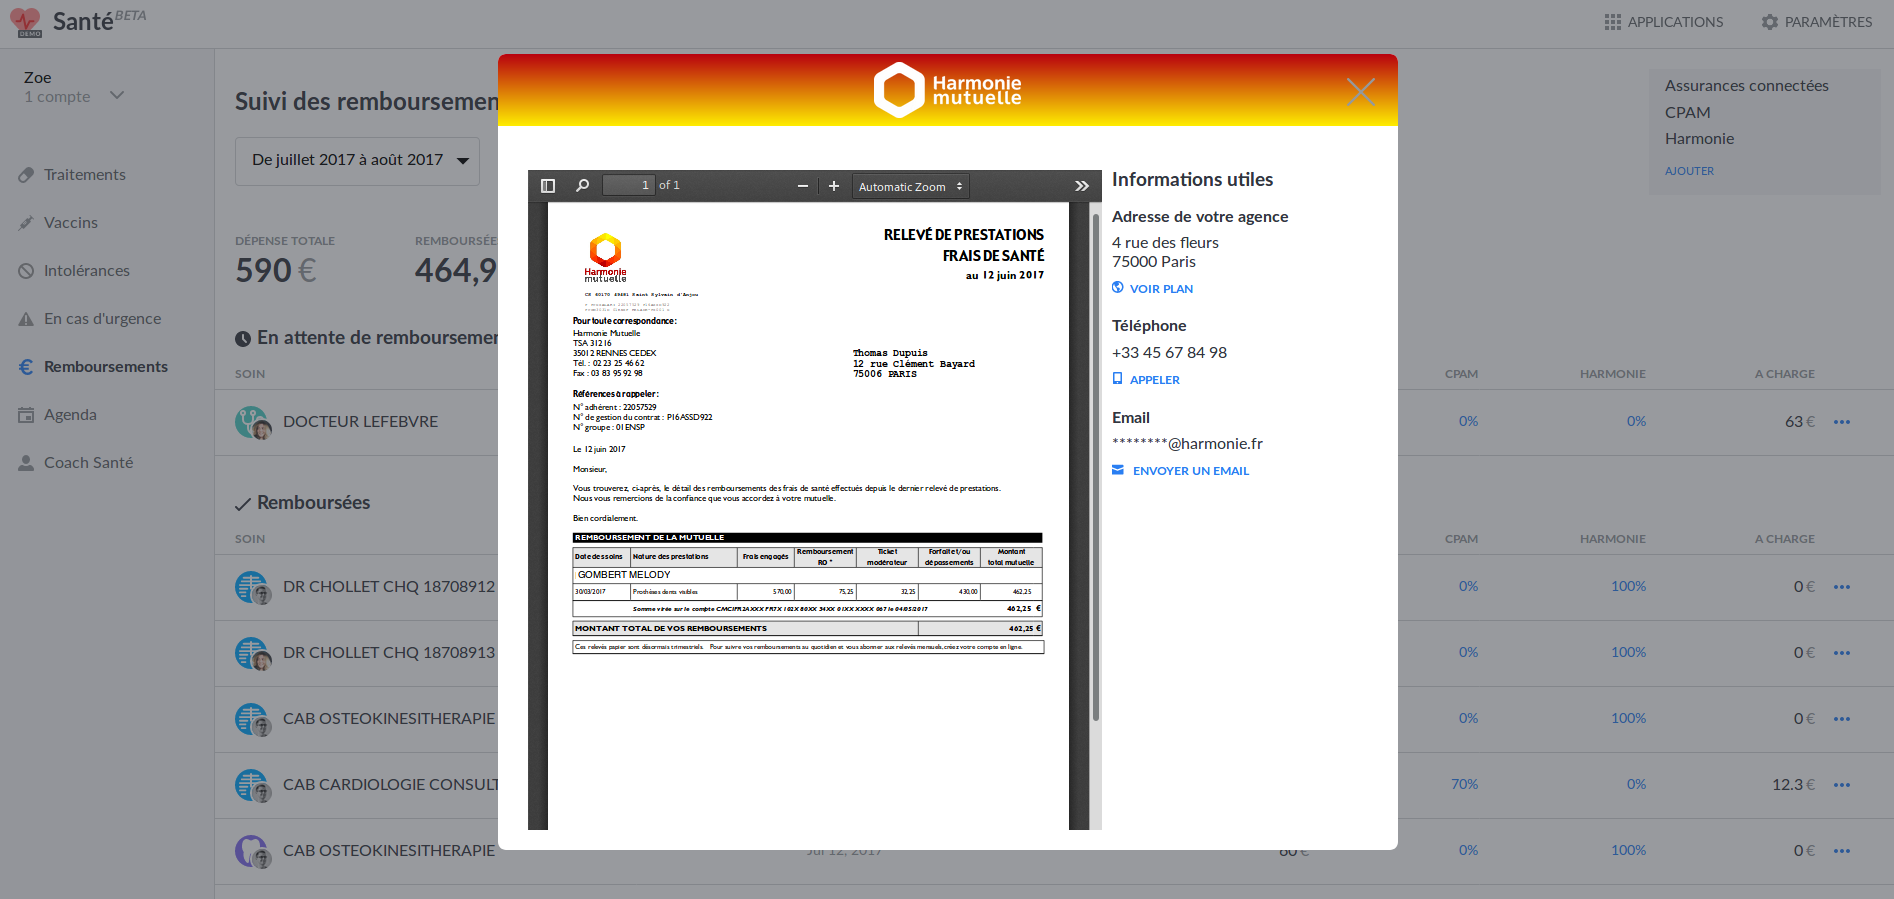The image size is (1894, 899).
Task: Open Coach Santé in sidebar
Action: [88, 463]
